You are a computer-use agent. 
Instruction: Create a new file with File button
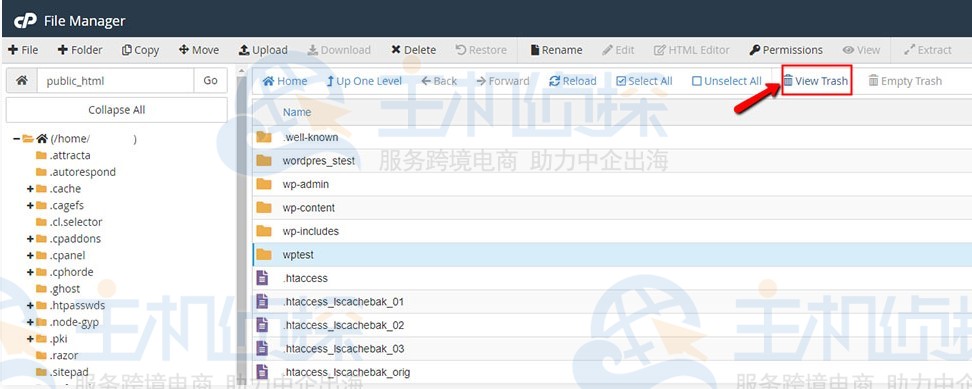point(23,50)
